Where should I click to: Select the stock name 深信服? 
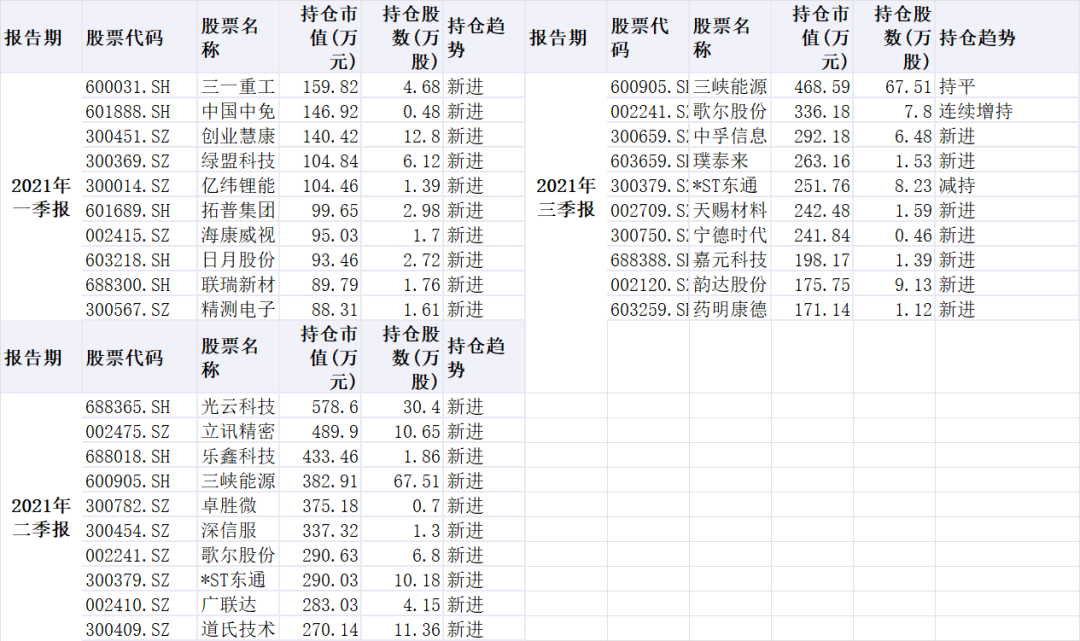[229, 531]
